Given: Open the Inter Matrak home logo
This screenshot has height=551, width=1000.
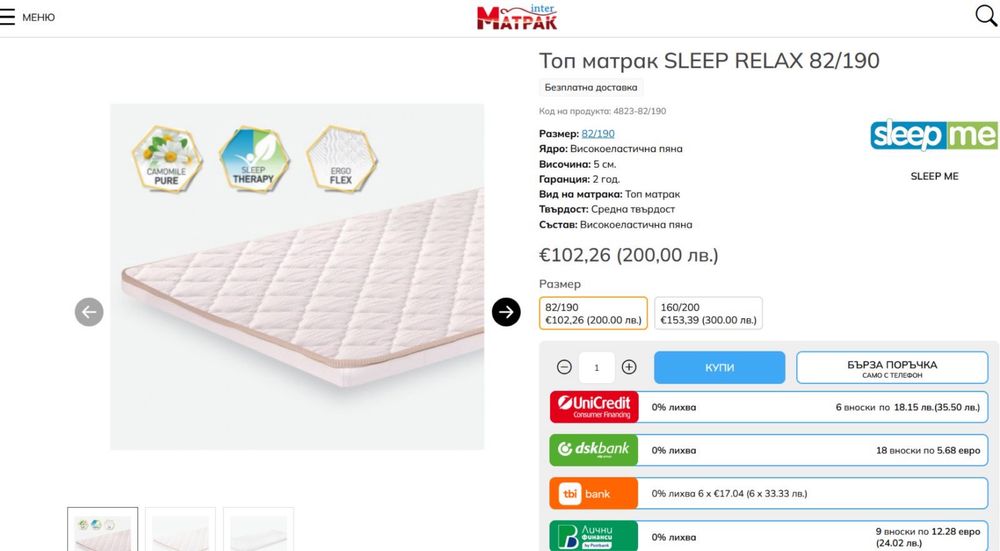Looking at the screenshot, I should coord(517,17).
